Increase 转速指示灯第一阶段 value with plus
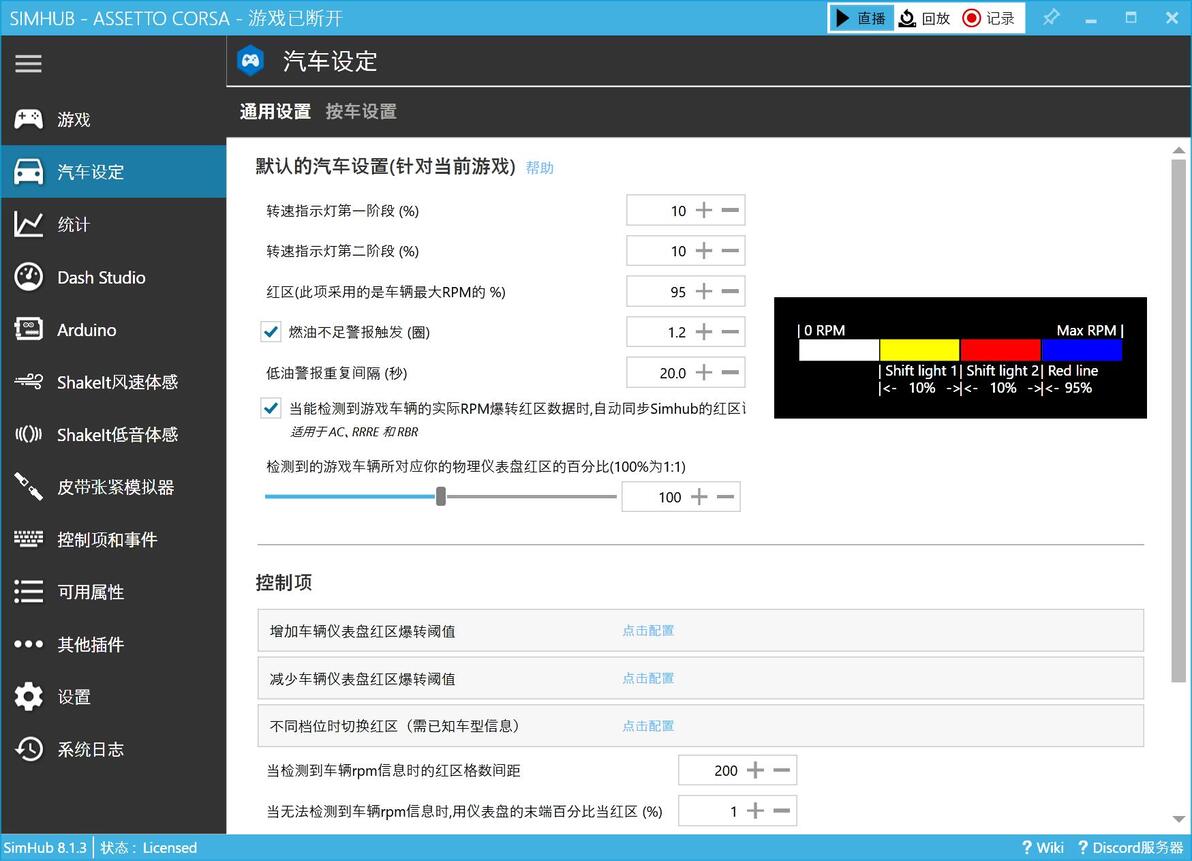 point(704,211)
